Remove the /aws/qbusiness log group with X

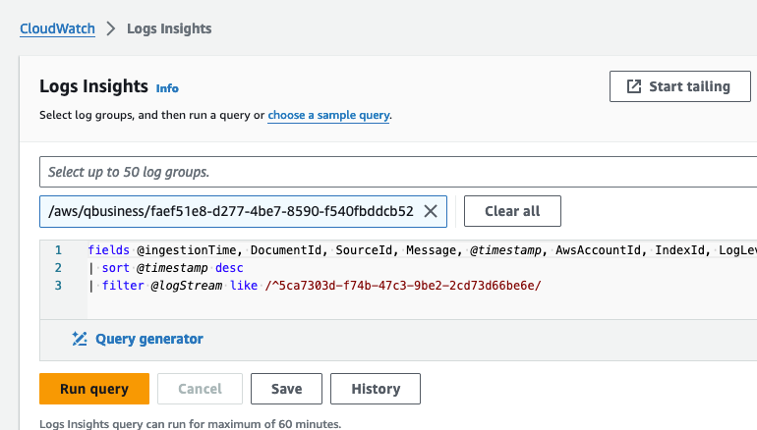click(431, 211)
